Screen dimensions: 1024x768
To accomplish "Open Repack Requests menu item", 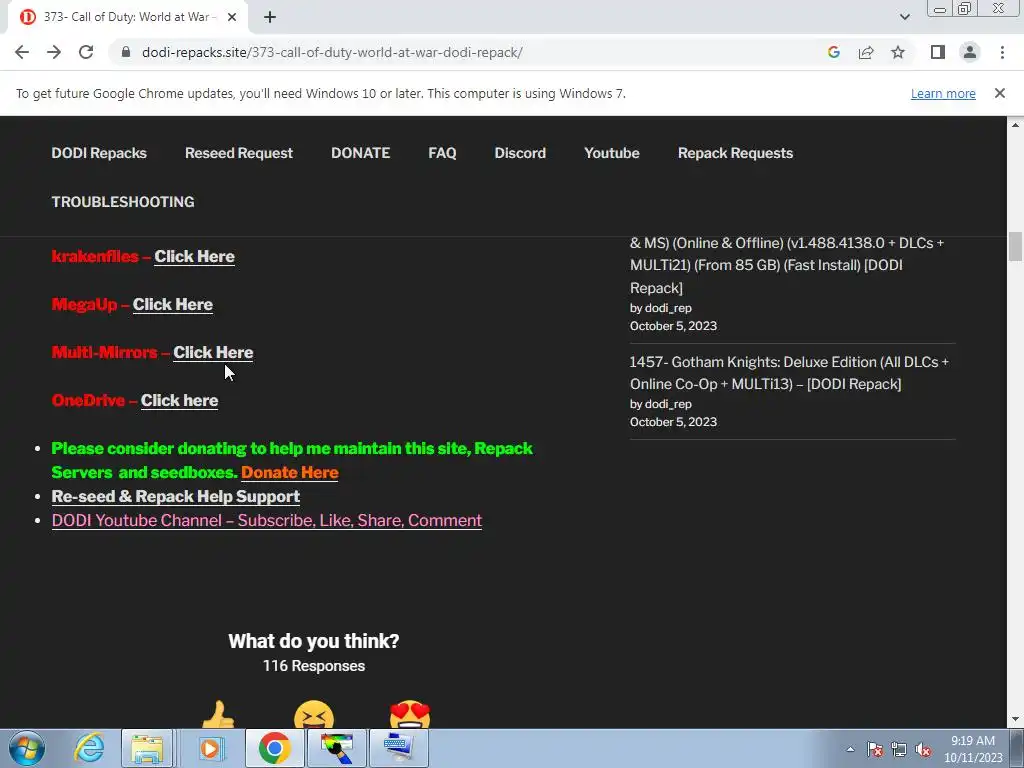I will click(735, 153).
